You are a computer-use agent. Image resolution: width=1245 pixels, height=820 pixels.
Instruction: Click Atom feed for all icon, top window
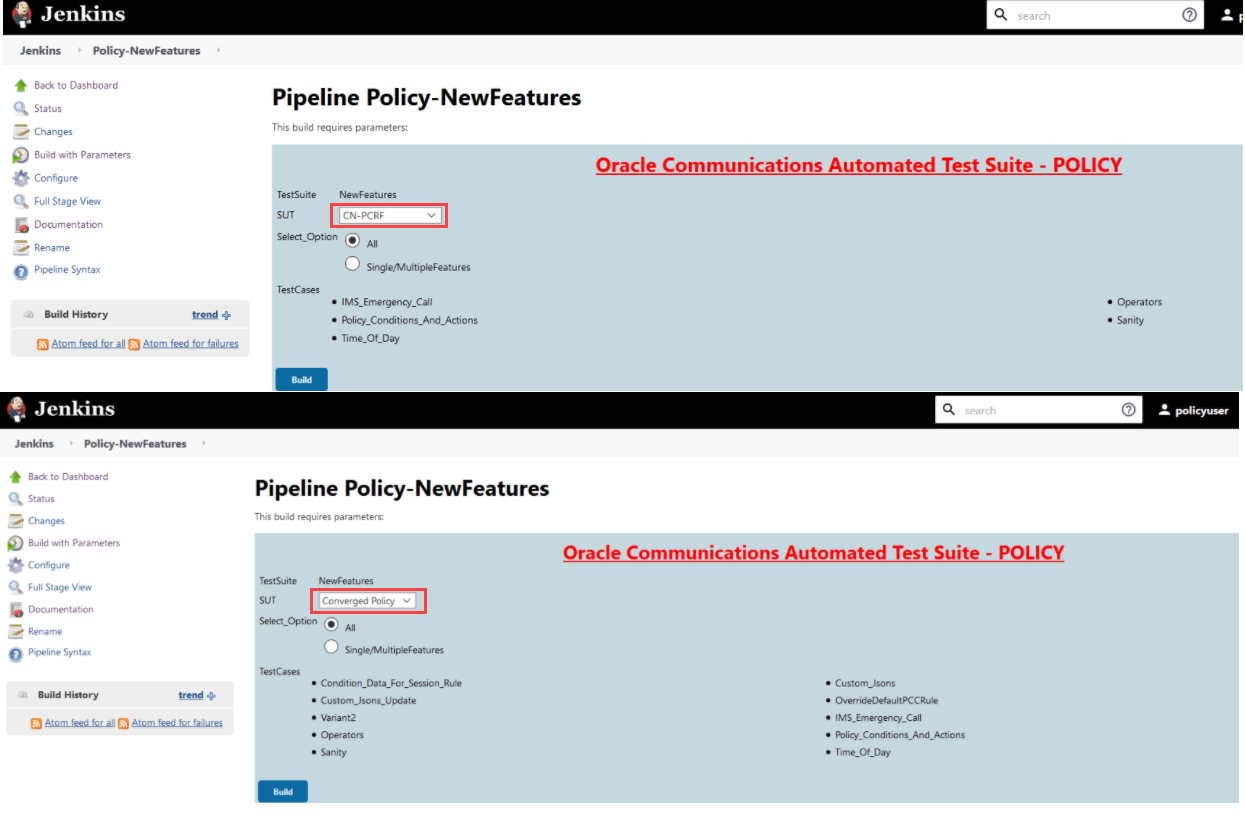[x=43, y=344]
